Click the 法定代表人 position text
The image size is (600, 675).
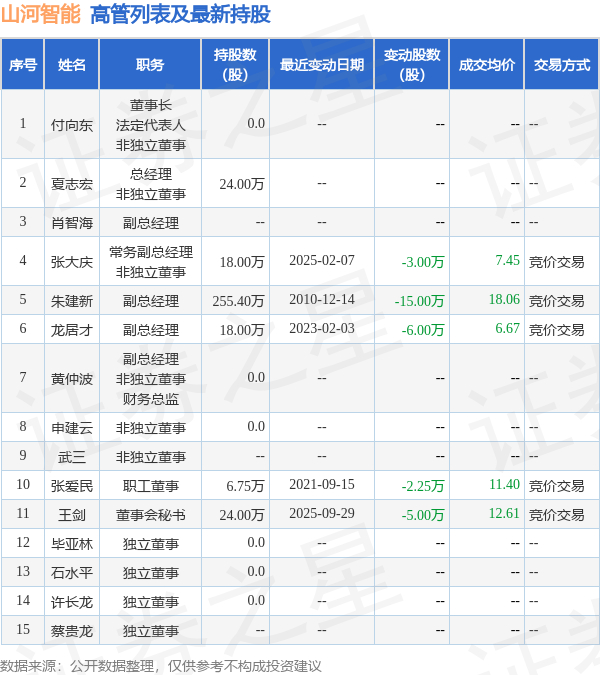[x=151, y=125]
